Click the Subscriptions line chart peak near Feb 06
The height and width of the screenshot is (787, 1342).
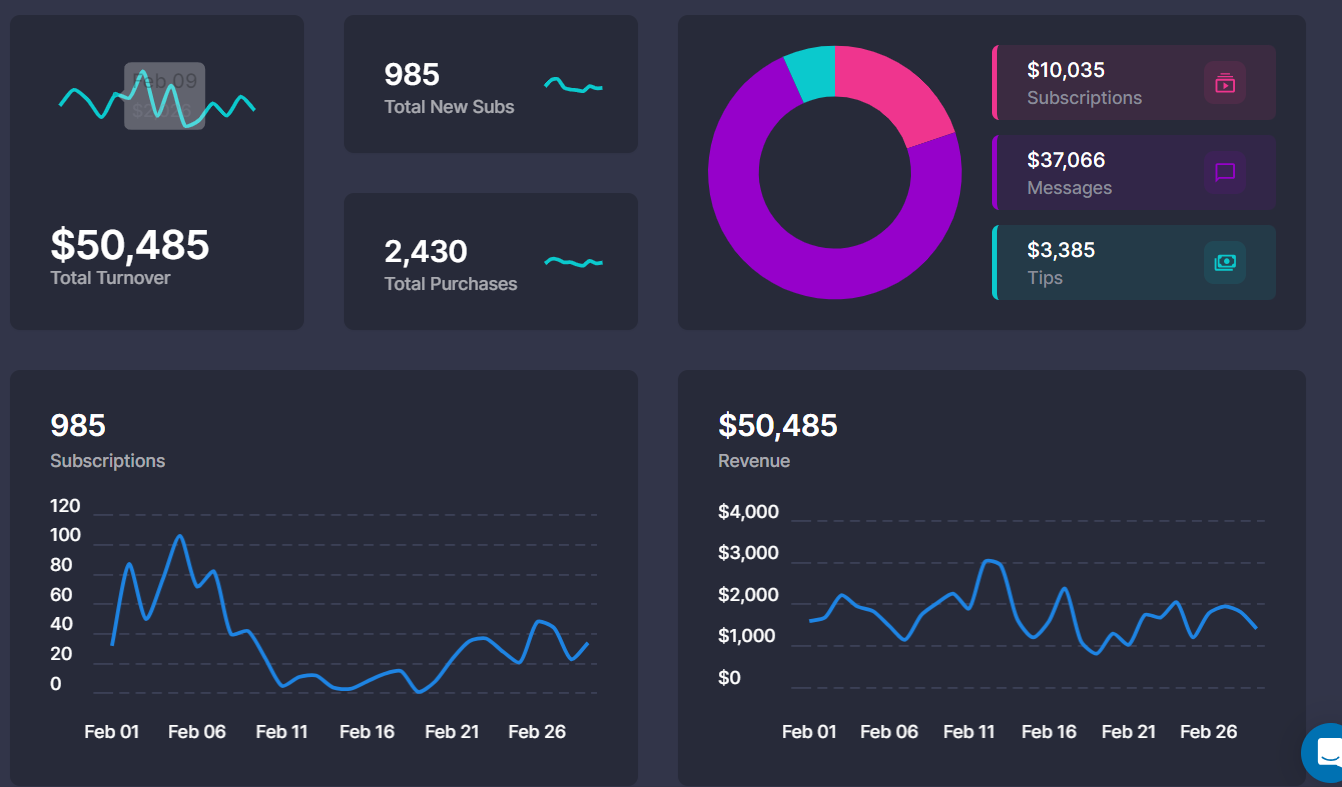coord(179,537)
